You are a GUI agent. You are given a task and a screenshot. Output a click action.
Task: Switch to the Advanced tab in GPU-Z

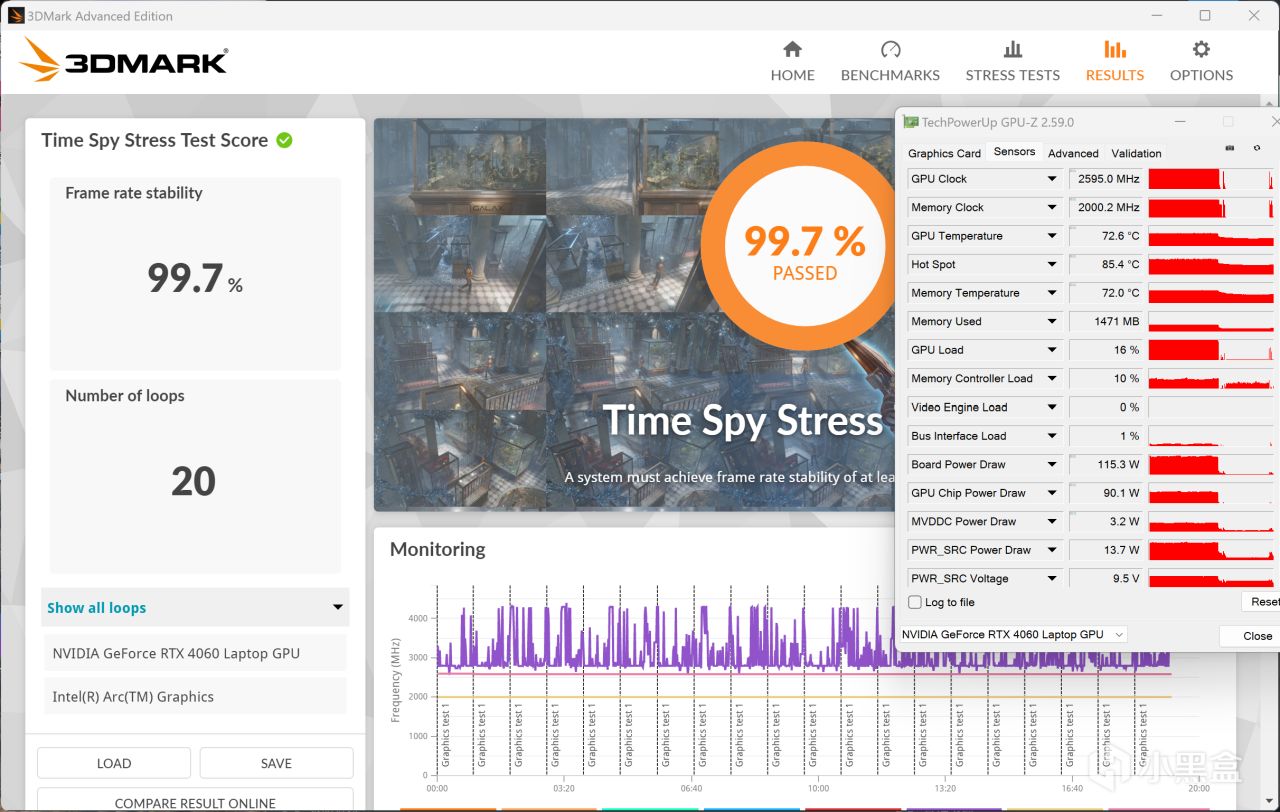[x=1073, y=153]
